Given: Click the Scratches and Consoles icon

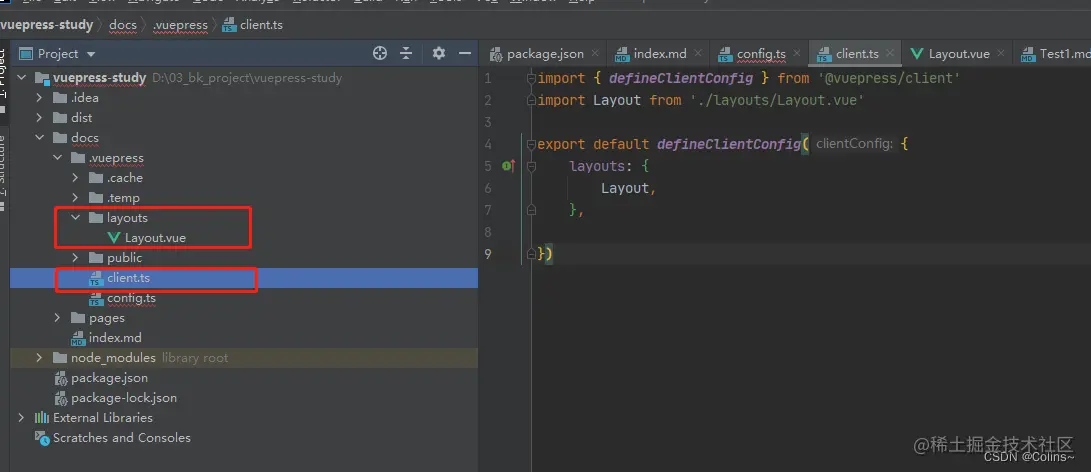Looking at the screenshot, I should tap(42, 438).
